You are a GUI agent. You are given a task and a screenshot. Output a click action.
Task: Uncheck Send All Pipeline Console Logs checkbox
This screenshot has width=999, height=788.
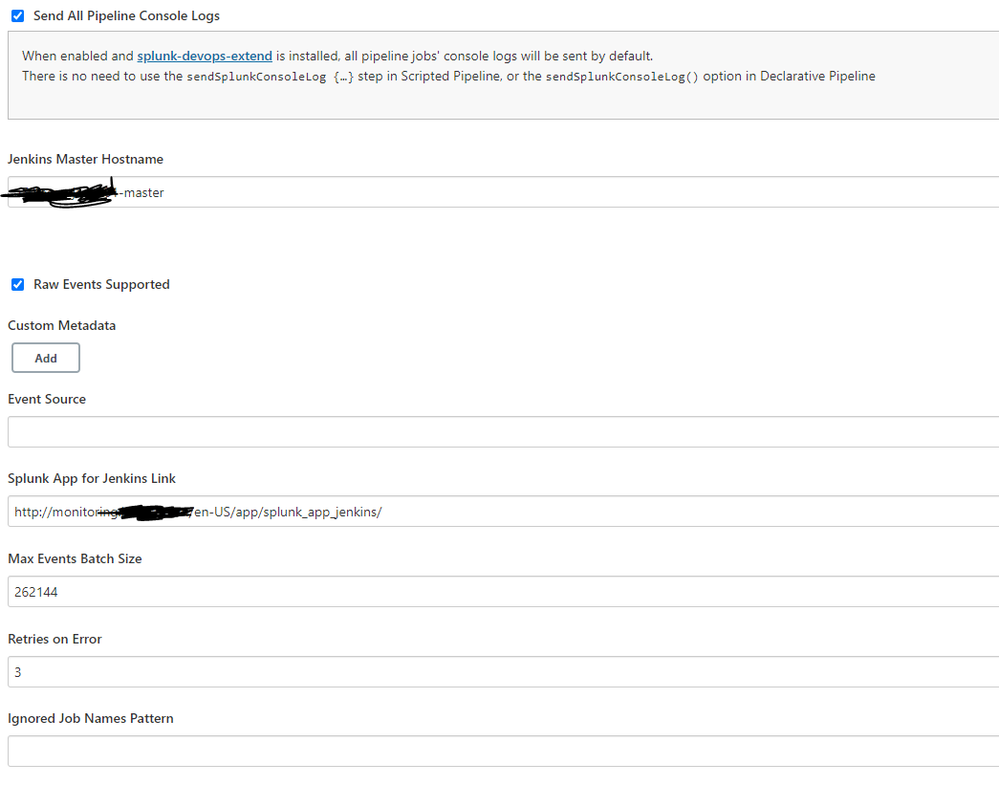click(17, 16)
